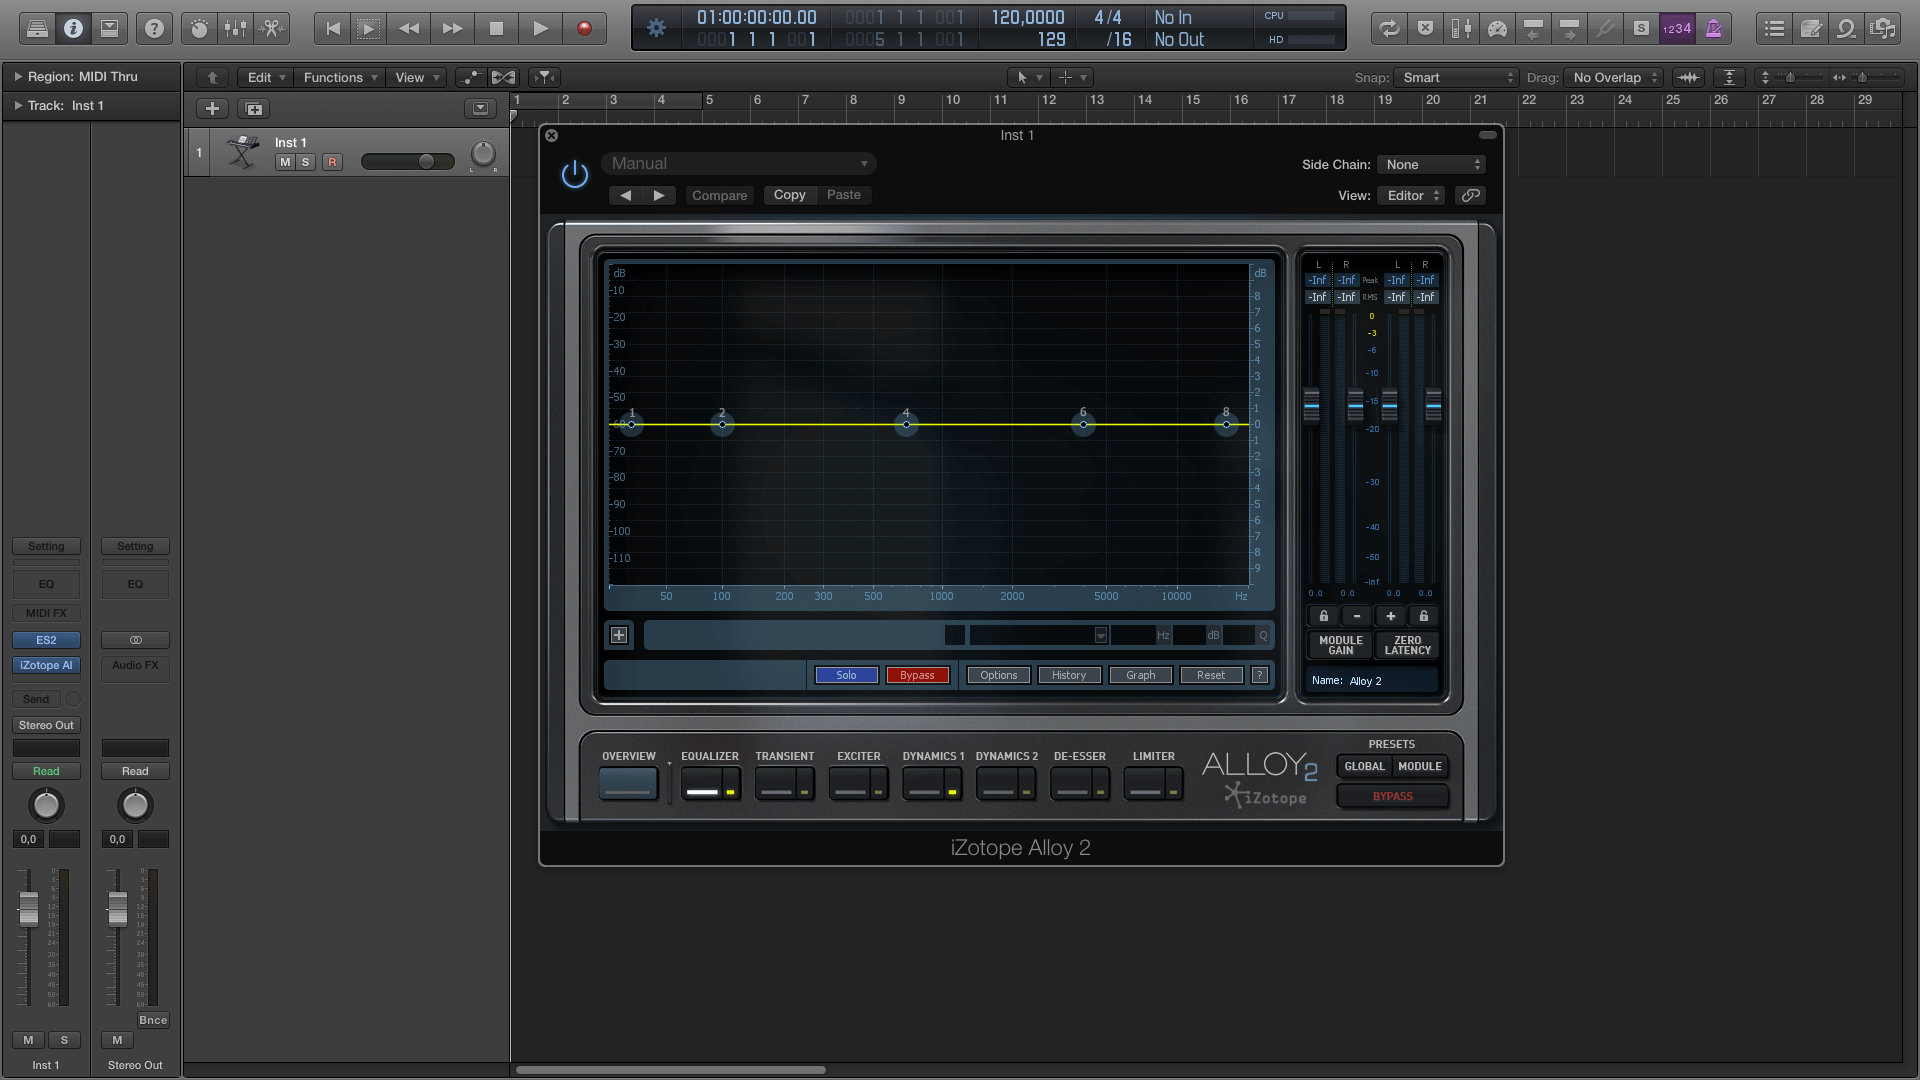The width and height of the screenshot is (1920, 1080).
Task: Open the Media Browser icon
Action: (x=1884, y=29)
